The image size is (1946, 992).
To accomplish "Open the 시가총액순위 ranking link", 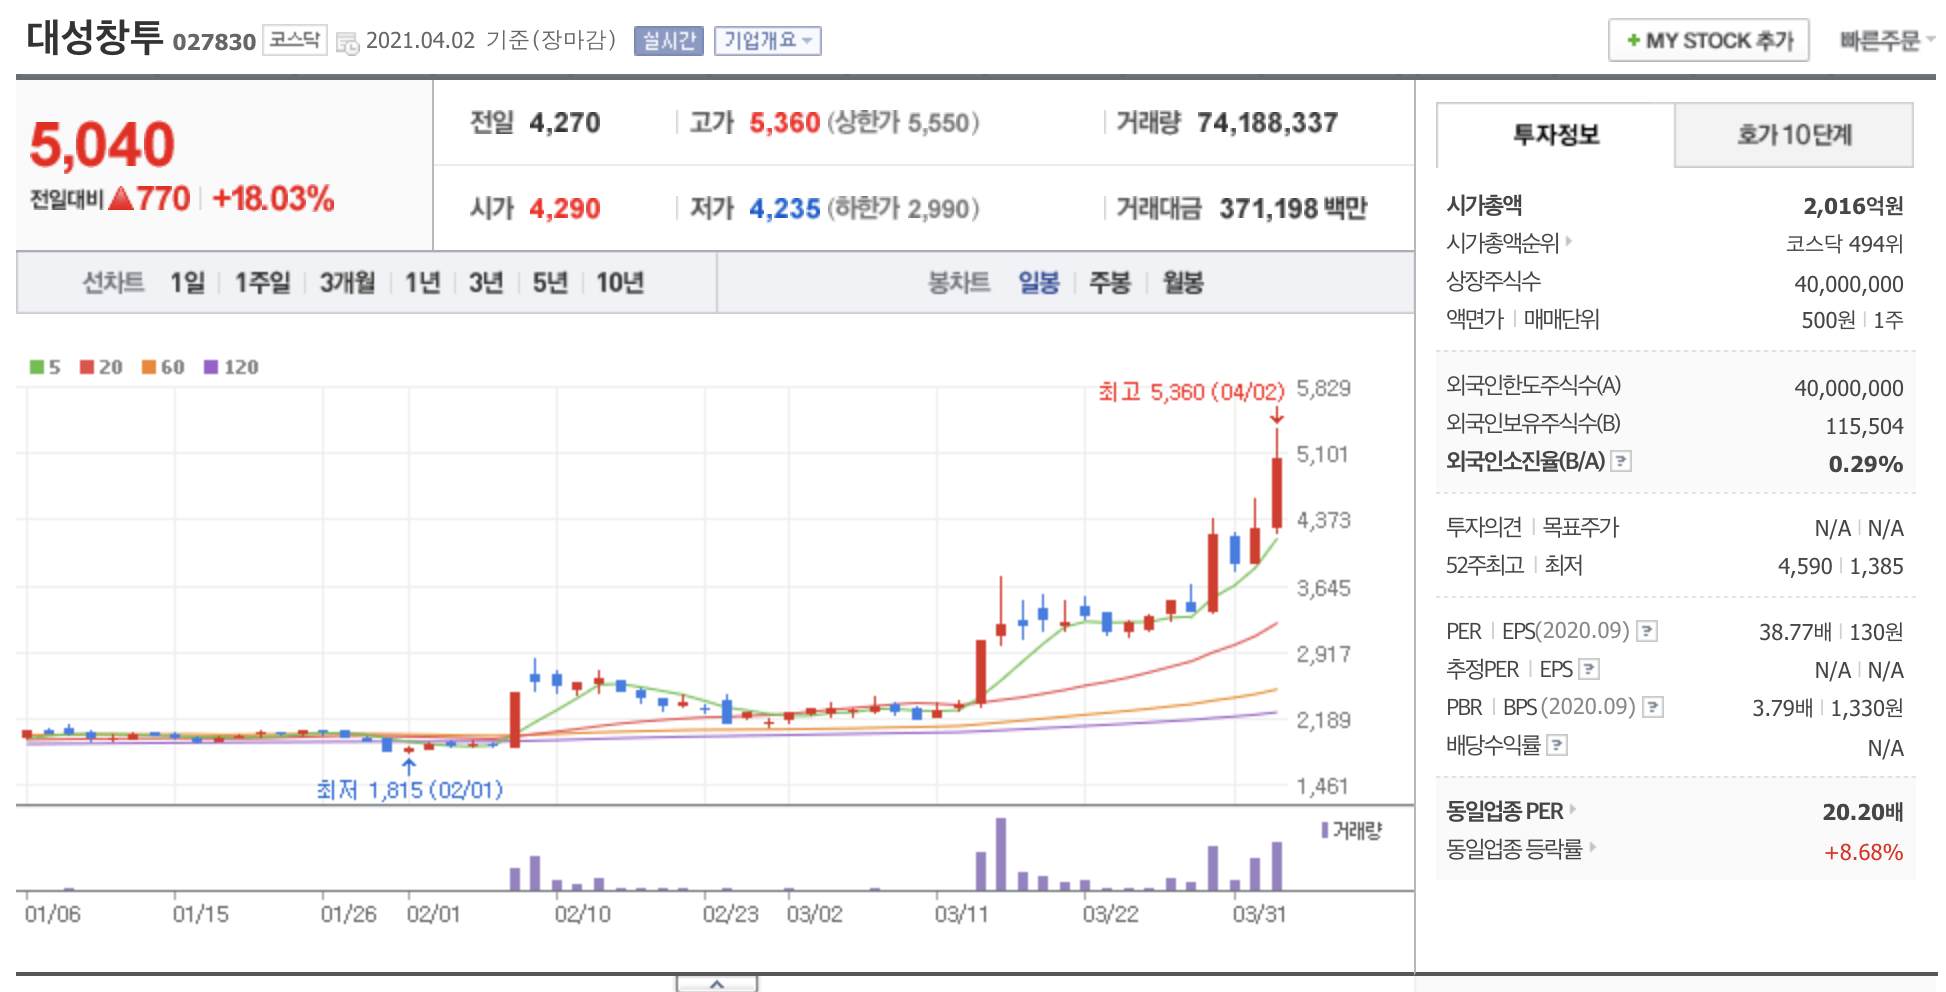I will click(x=1509, y=243).
